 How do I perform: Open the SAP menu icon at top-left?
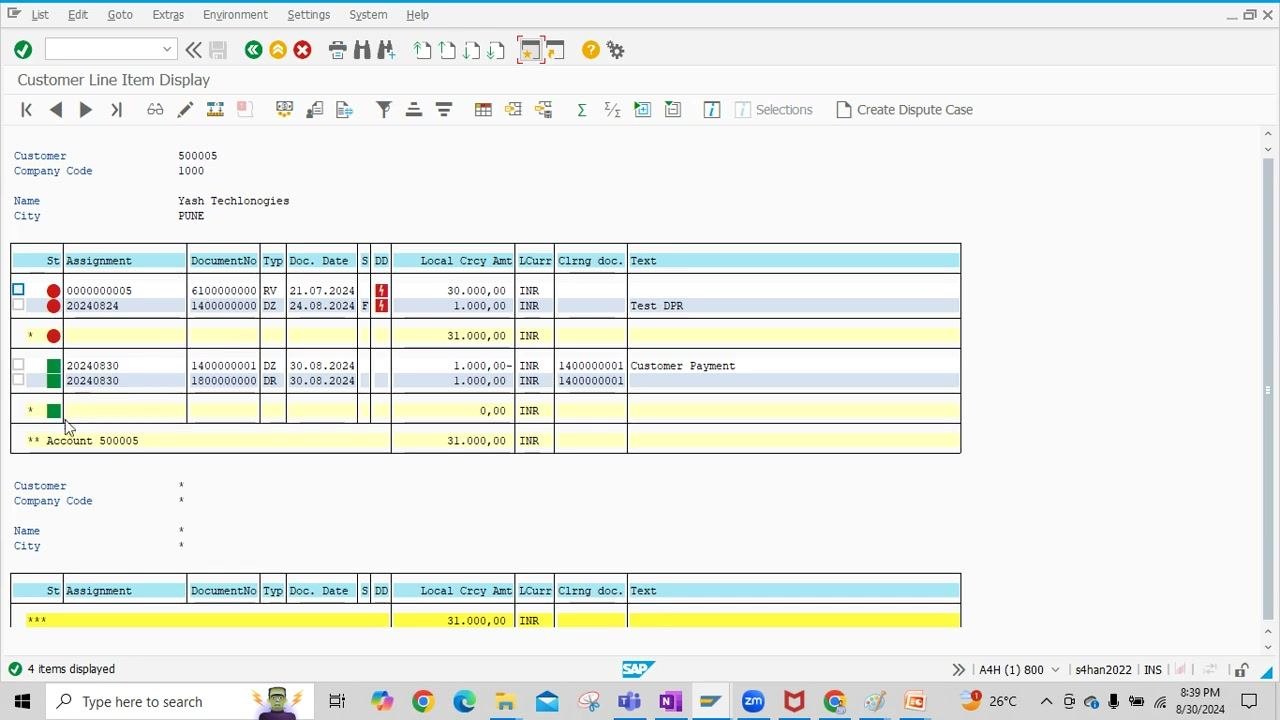13,14
